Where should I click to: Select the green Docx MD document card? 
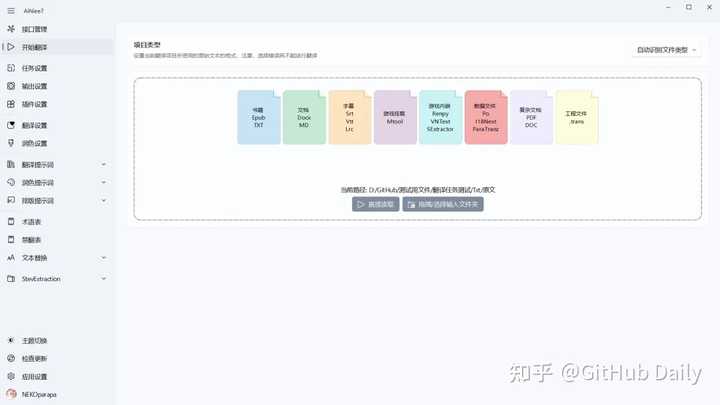(x=304, y=118)
